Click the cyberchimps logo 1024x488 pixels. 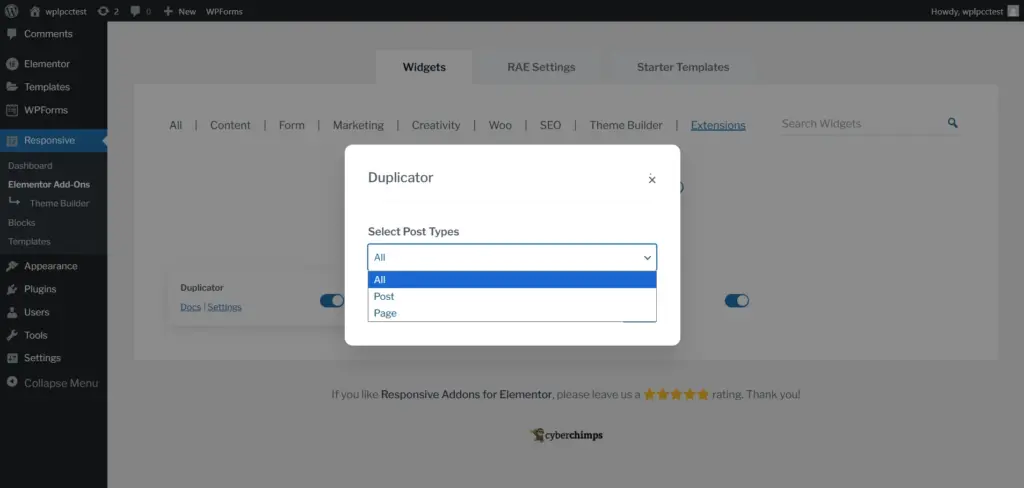566,435
